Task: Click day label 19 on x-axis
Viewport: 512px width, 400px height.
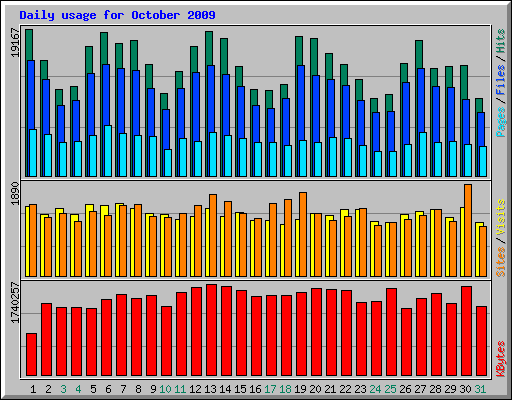Action: 300,389
